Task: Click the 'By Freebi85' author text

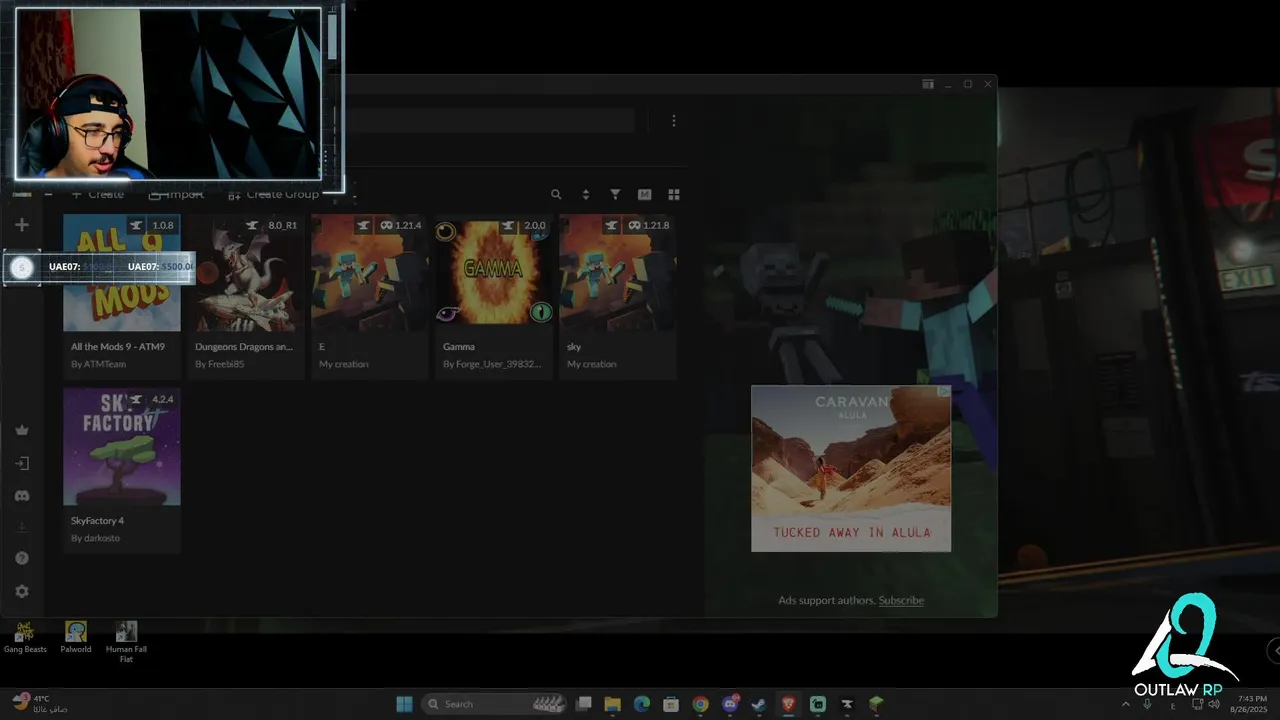Action: click(x=219, y=364)
